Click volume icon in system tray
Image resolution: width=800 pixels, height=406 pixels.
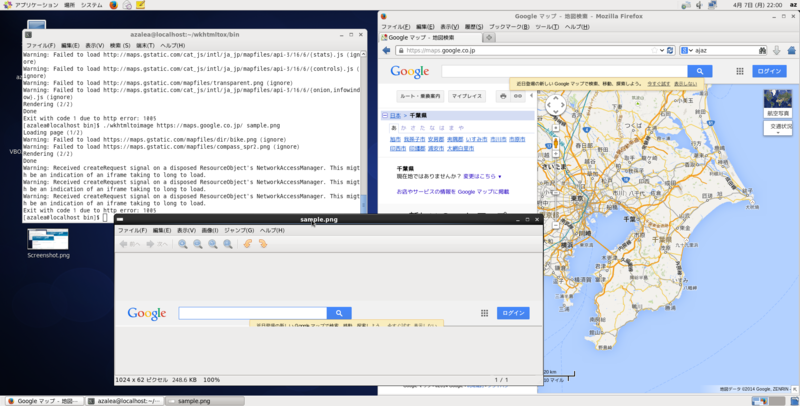pos(699,5)
